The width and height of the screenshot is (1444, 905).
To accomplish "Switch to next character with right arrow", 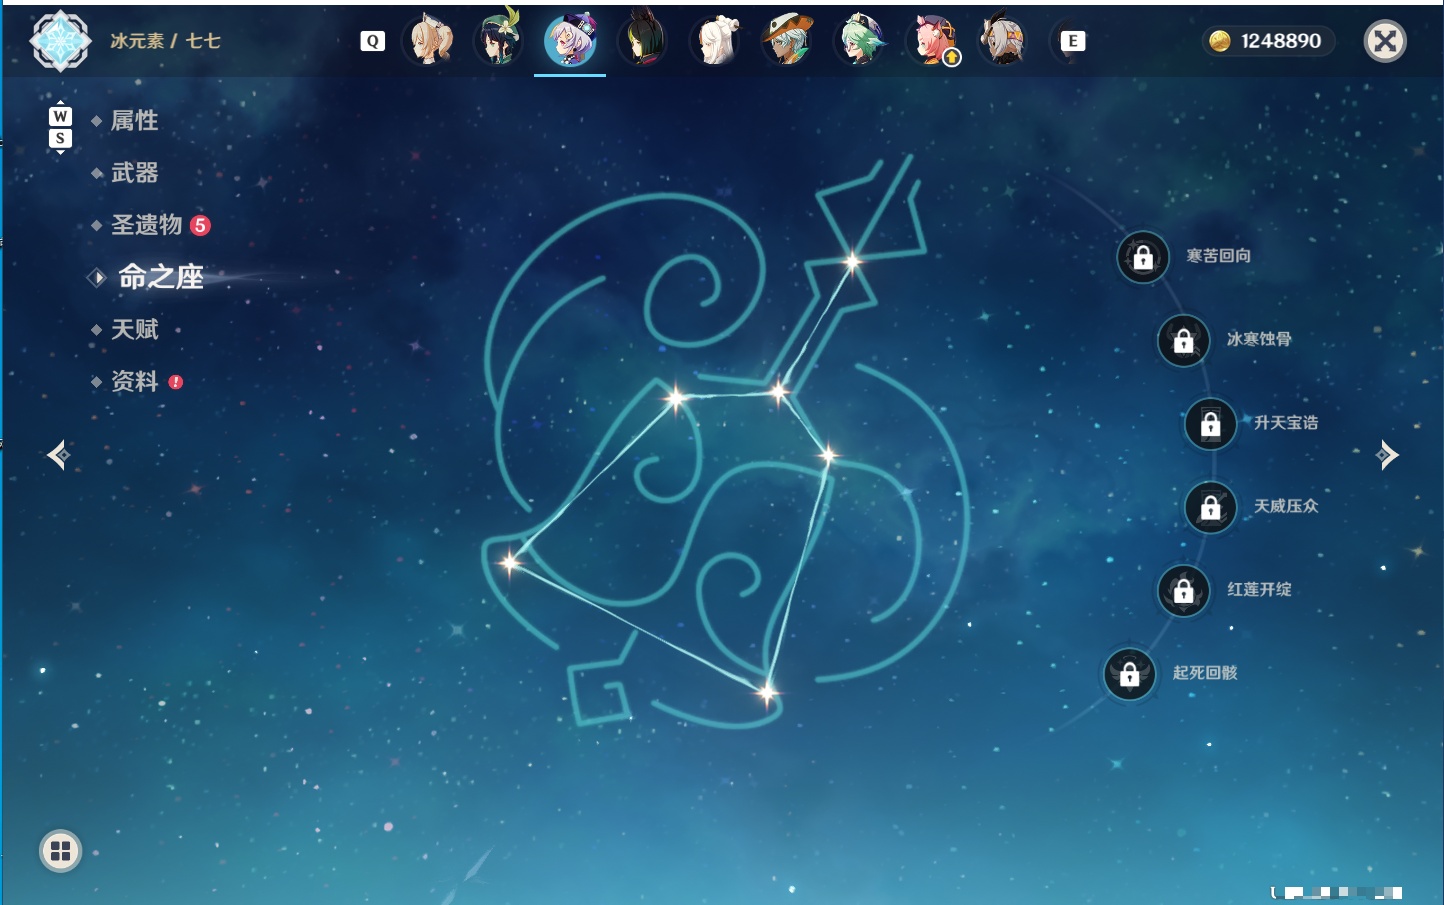I will [1387, 455].
